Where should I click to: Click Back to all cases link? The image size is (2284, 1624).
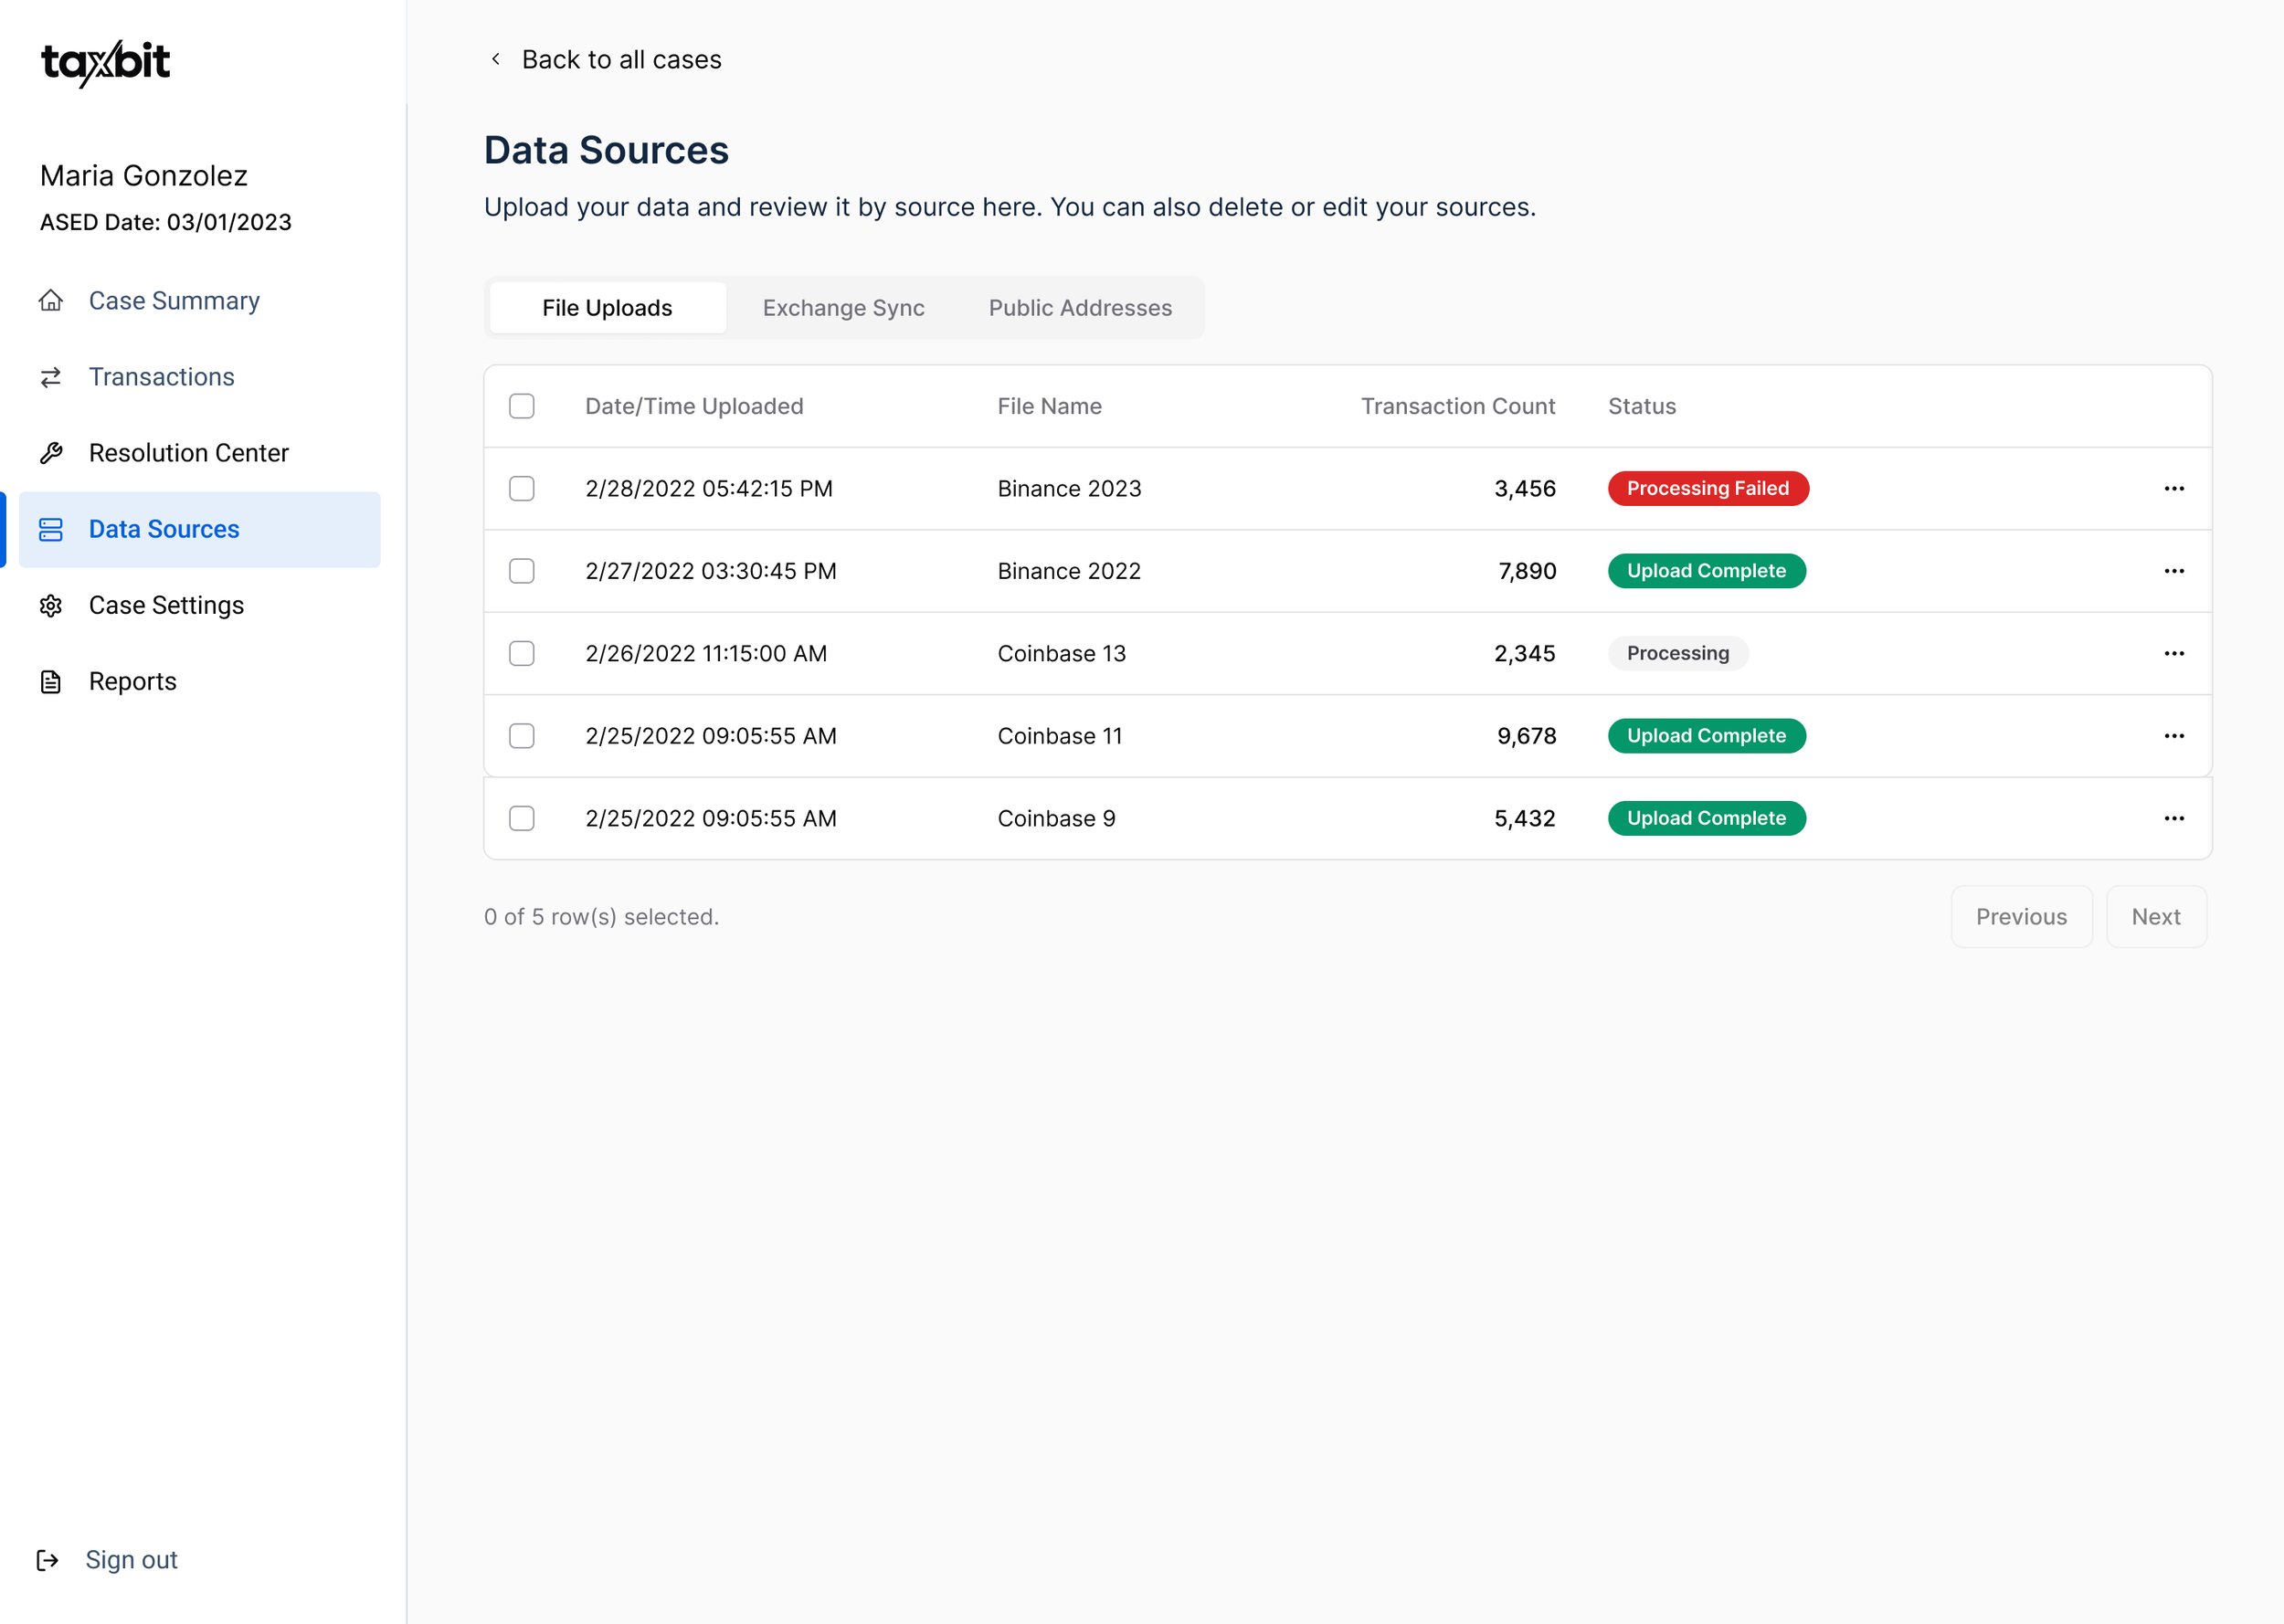(x=620, y=60)
